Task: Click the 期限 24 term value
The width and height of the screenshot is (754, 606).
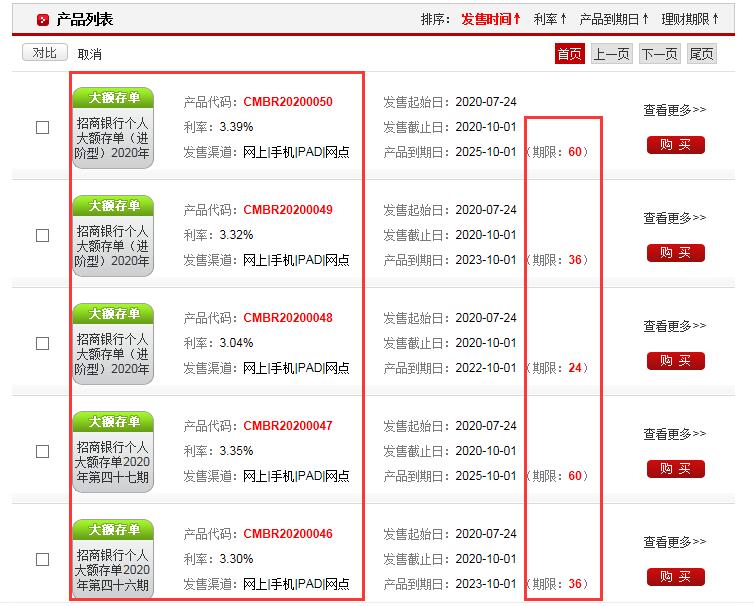Action: point(575,368)
